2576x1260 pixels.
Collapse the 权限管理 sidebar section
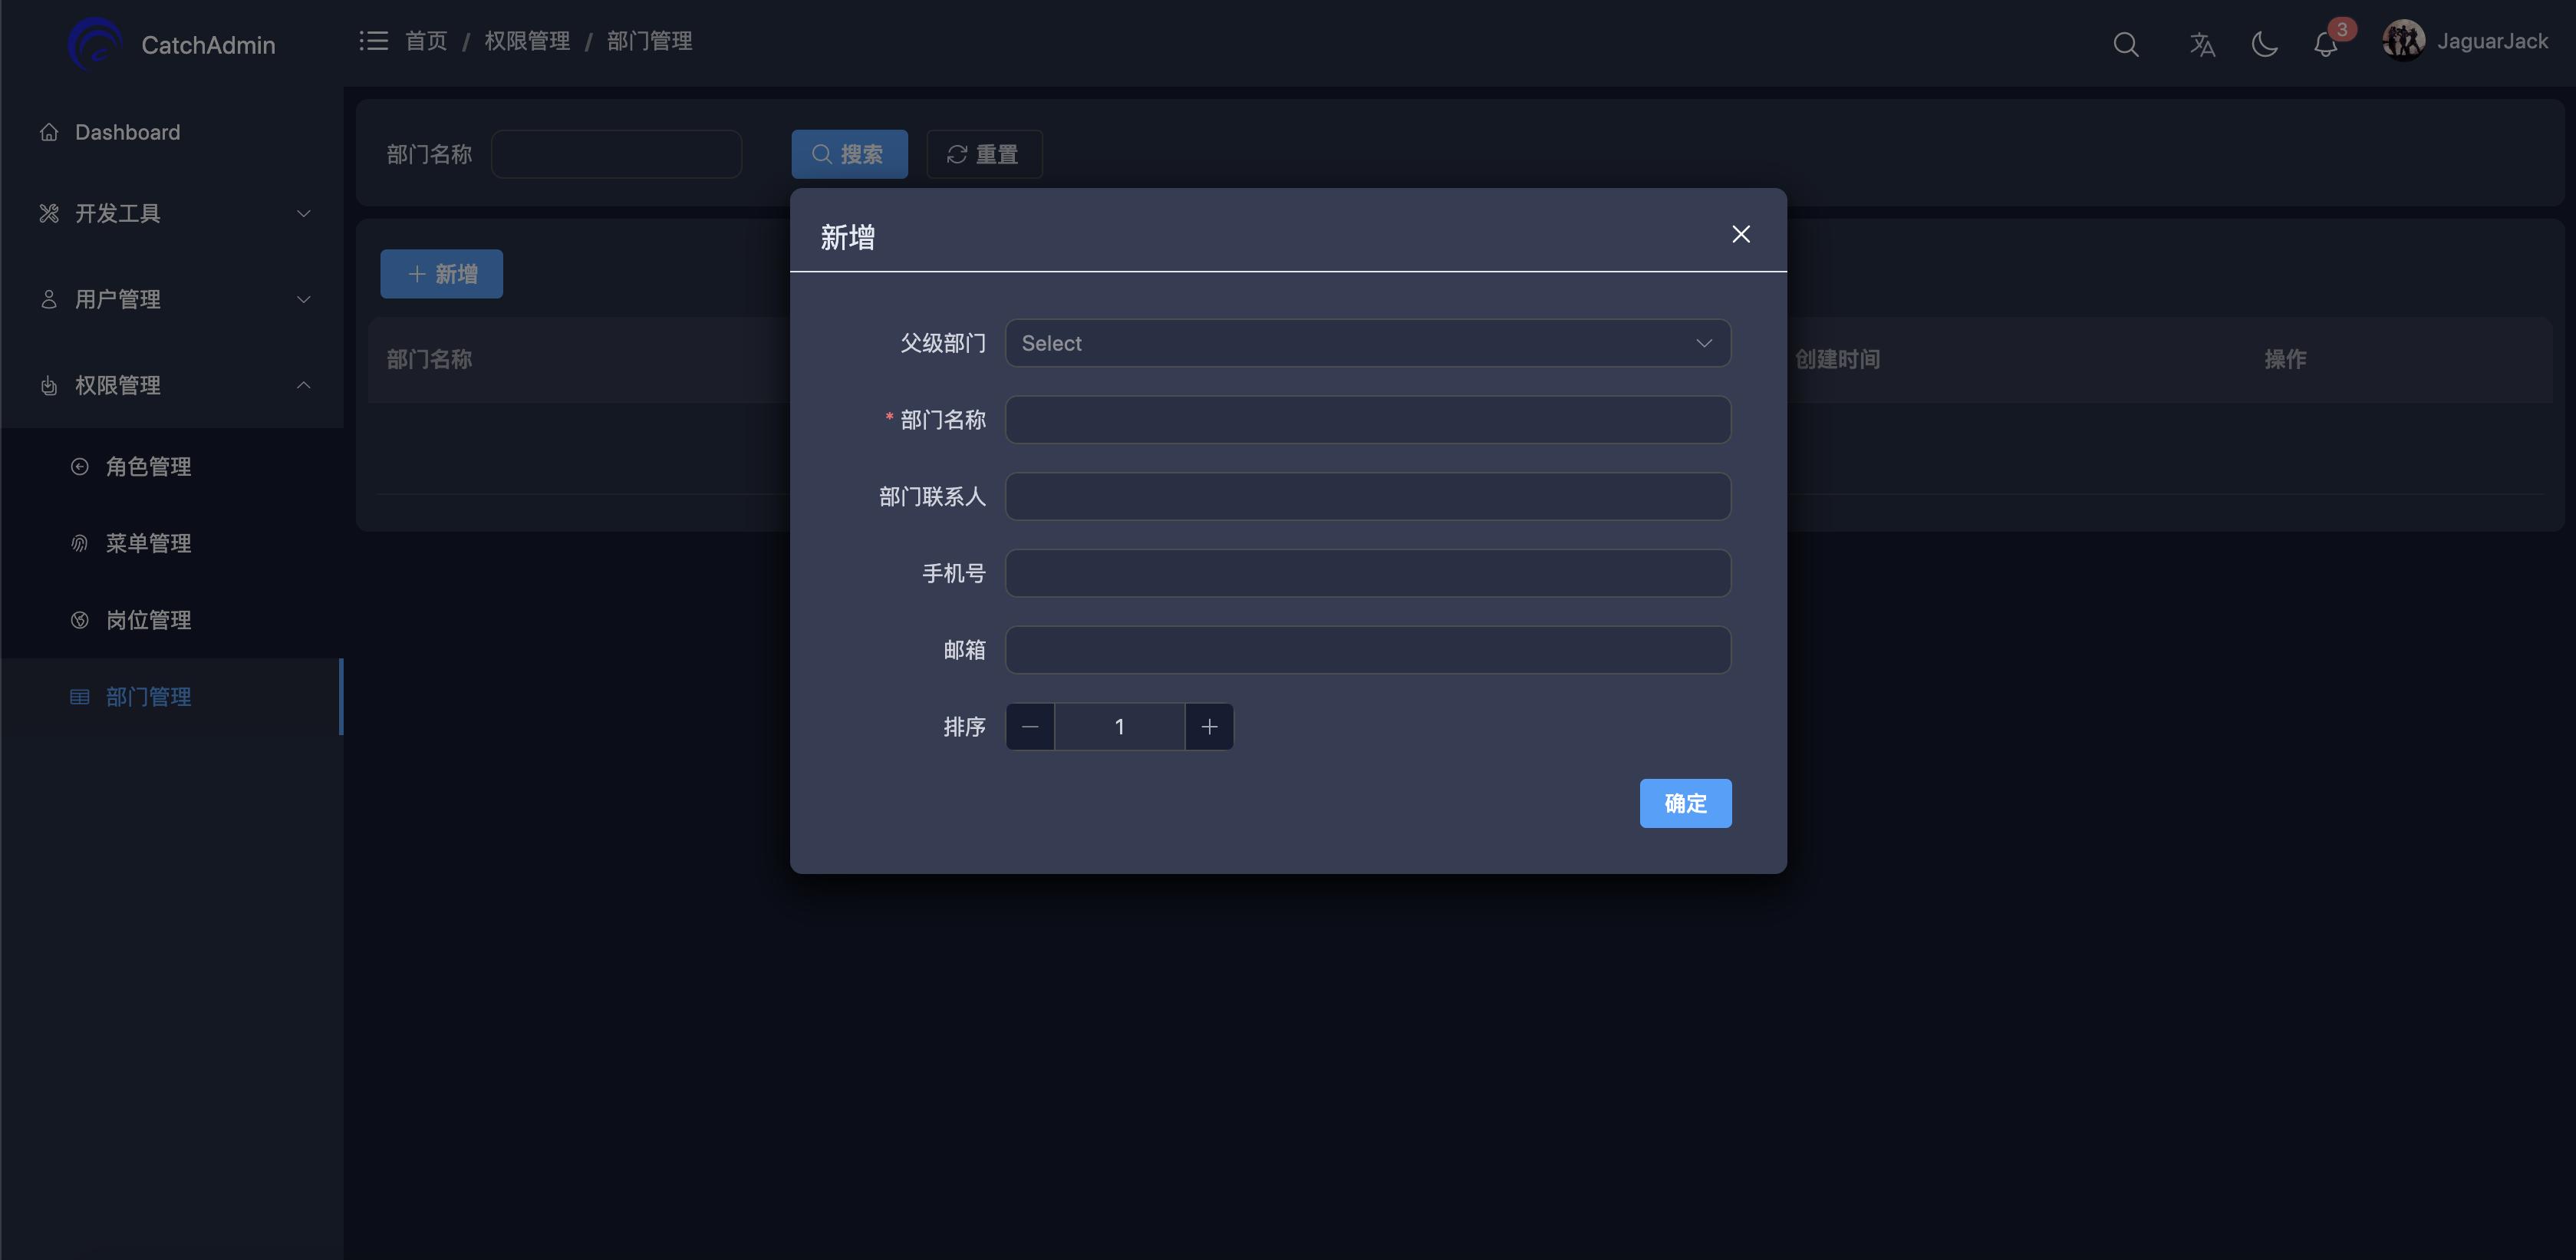[303, 385]
